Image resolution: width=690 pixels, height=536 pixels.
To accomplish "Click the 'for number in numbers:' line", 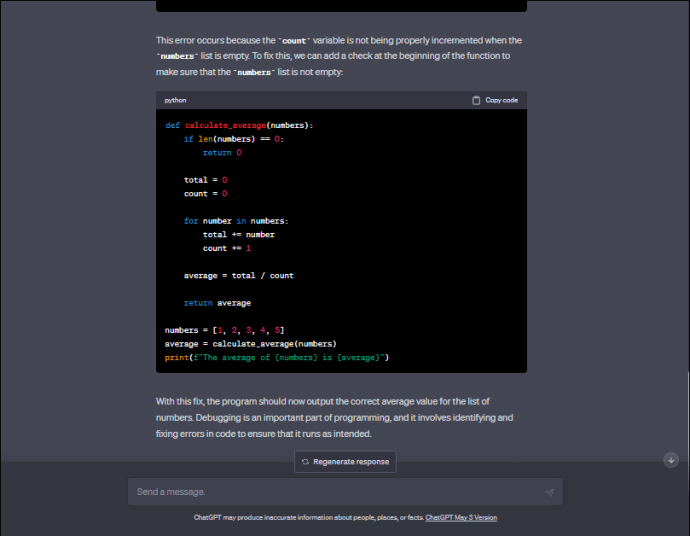I will click(x=236, y=221).
